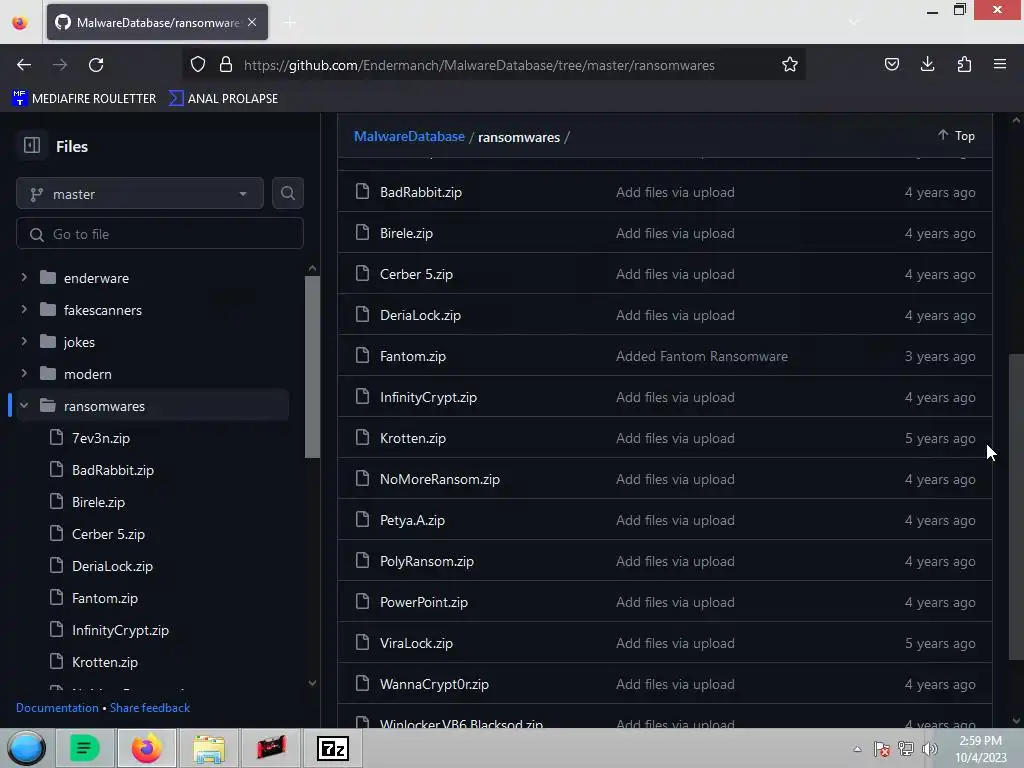Open the Pocket save icon
The height and width of the screenshot is (768, 1024).
(891, 64)
